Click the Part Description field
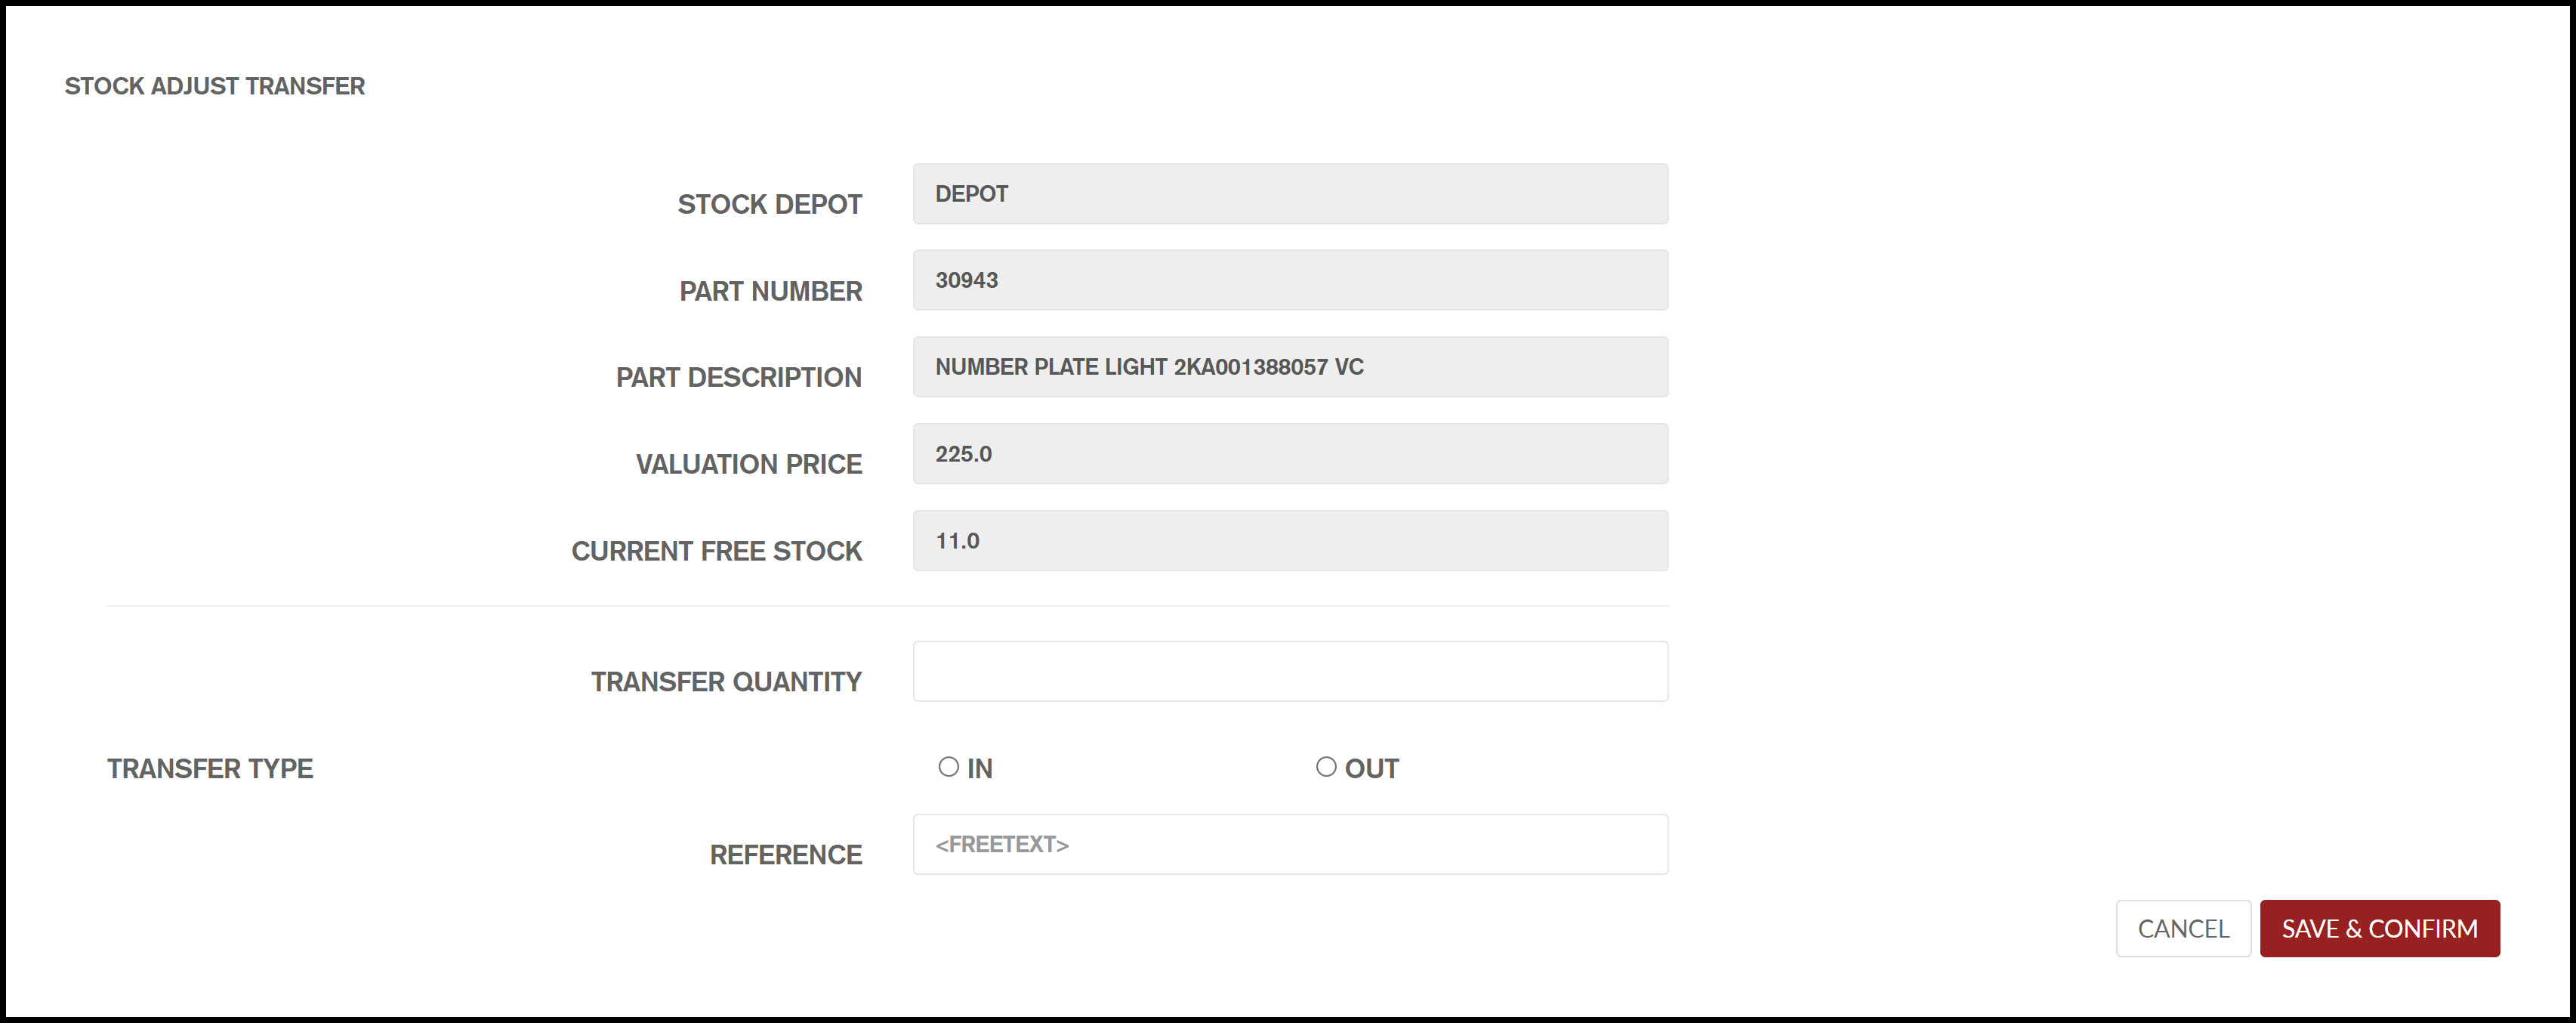 [x=1289, y=367]
